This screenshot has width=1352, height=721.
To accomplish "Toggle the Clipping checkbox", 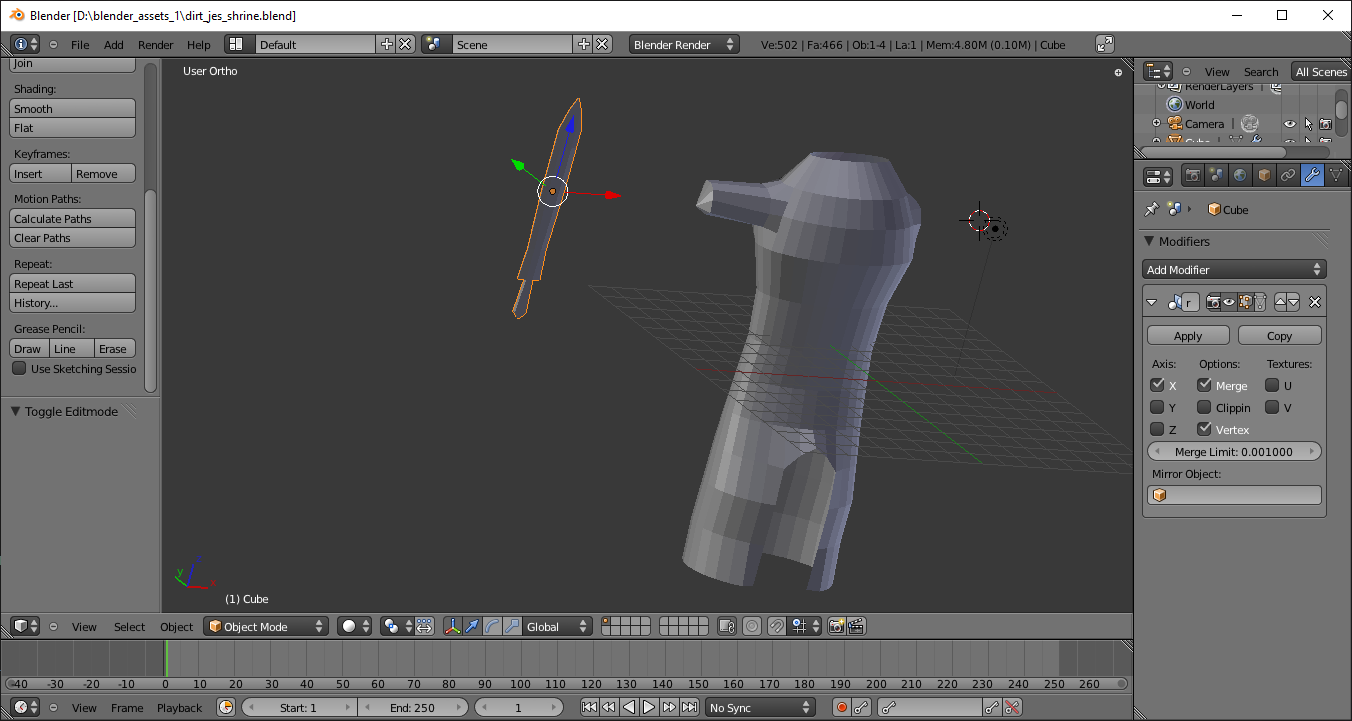I will (1204, 407).
